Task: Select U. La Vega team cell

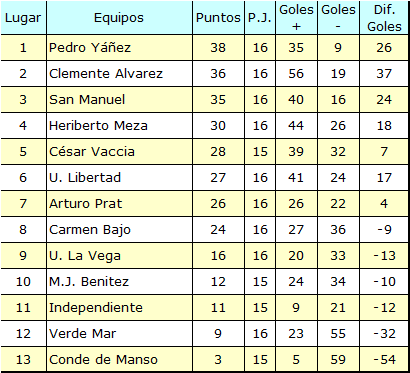Action: point(119,256)
